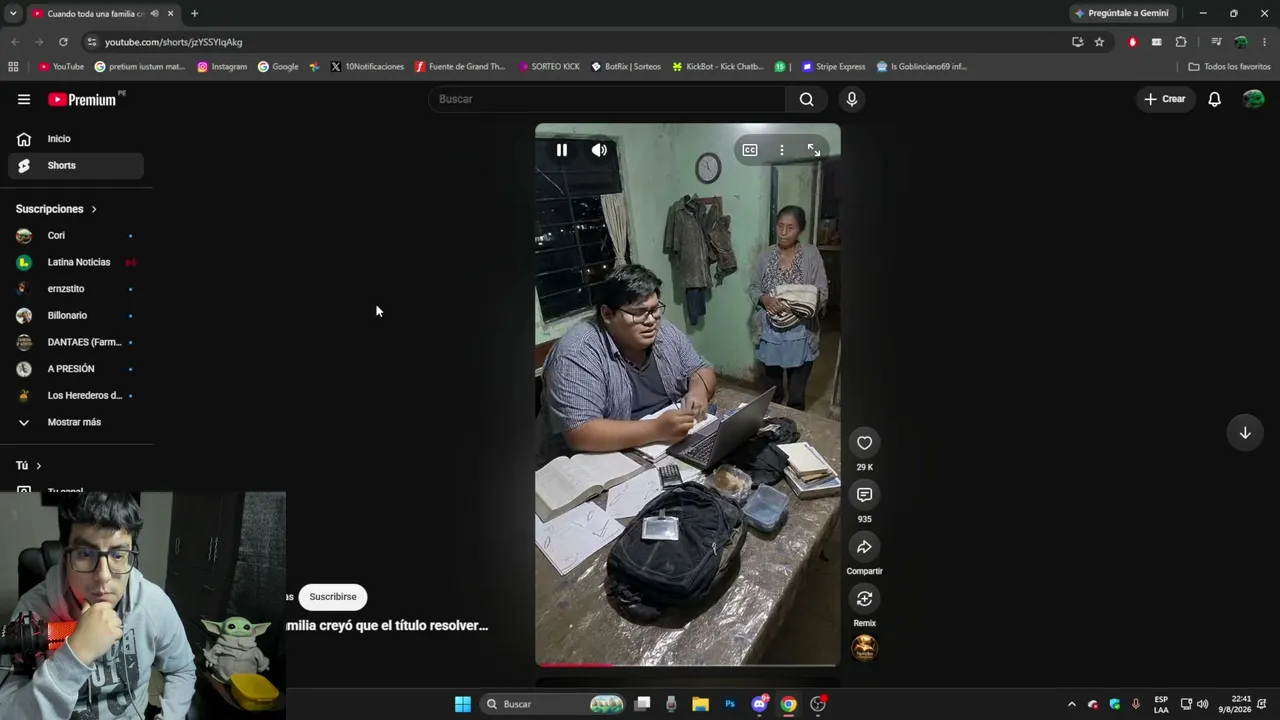
Task: Select Shorts in the sidebar
Action: (76, 166)
